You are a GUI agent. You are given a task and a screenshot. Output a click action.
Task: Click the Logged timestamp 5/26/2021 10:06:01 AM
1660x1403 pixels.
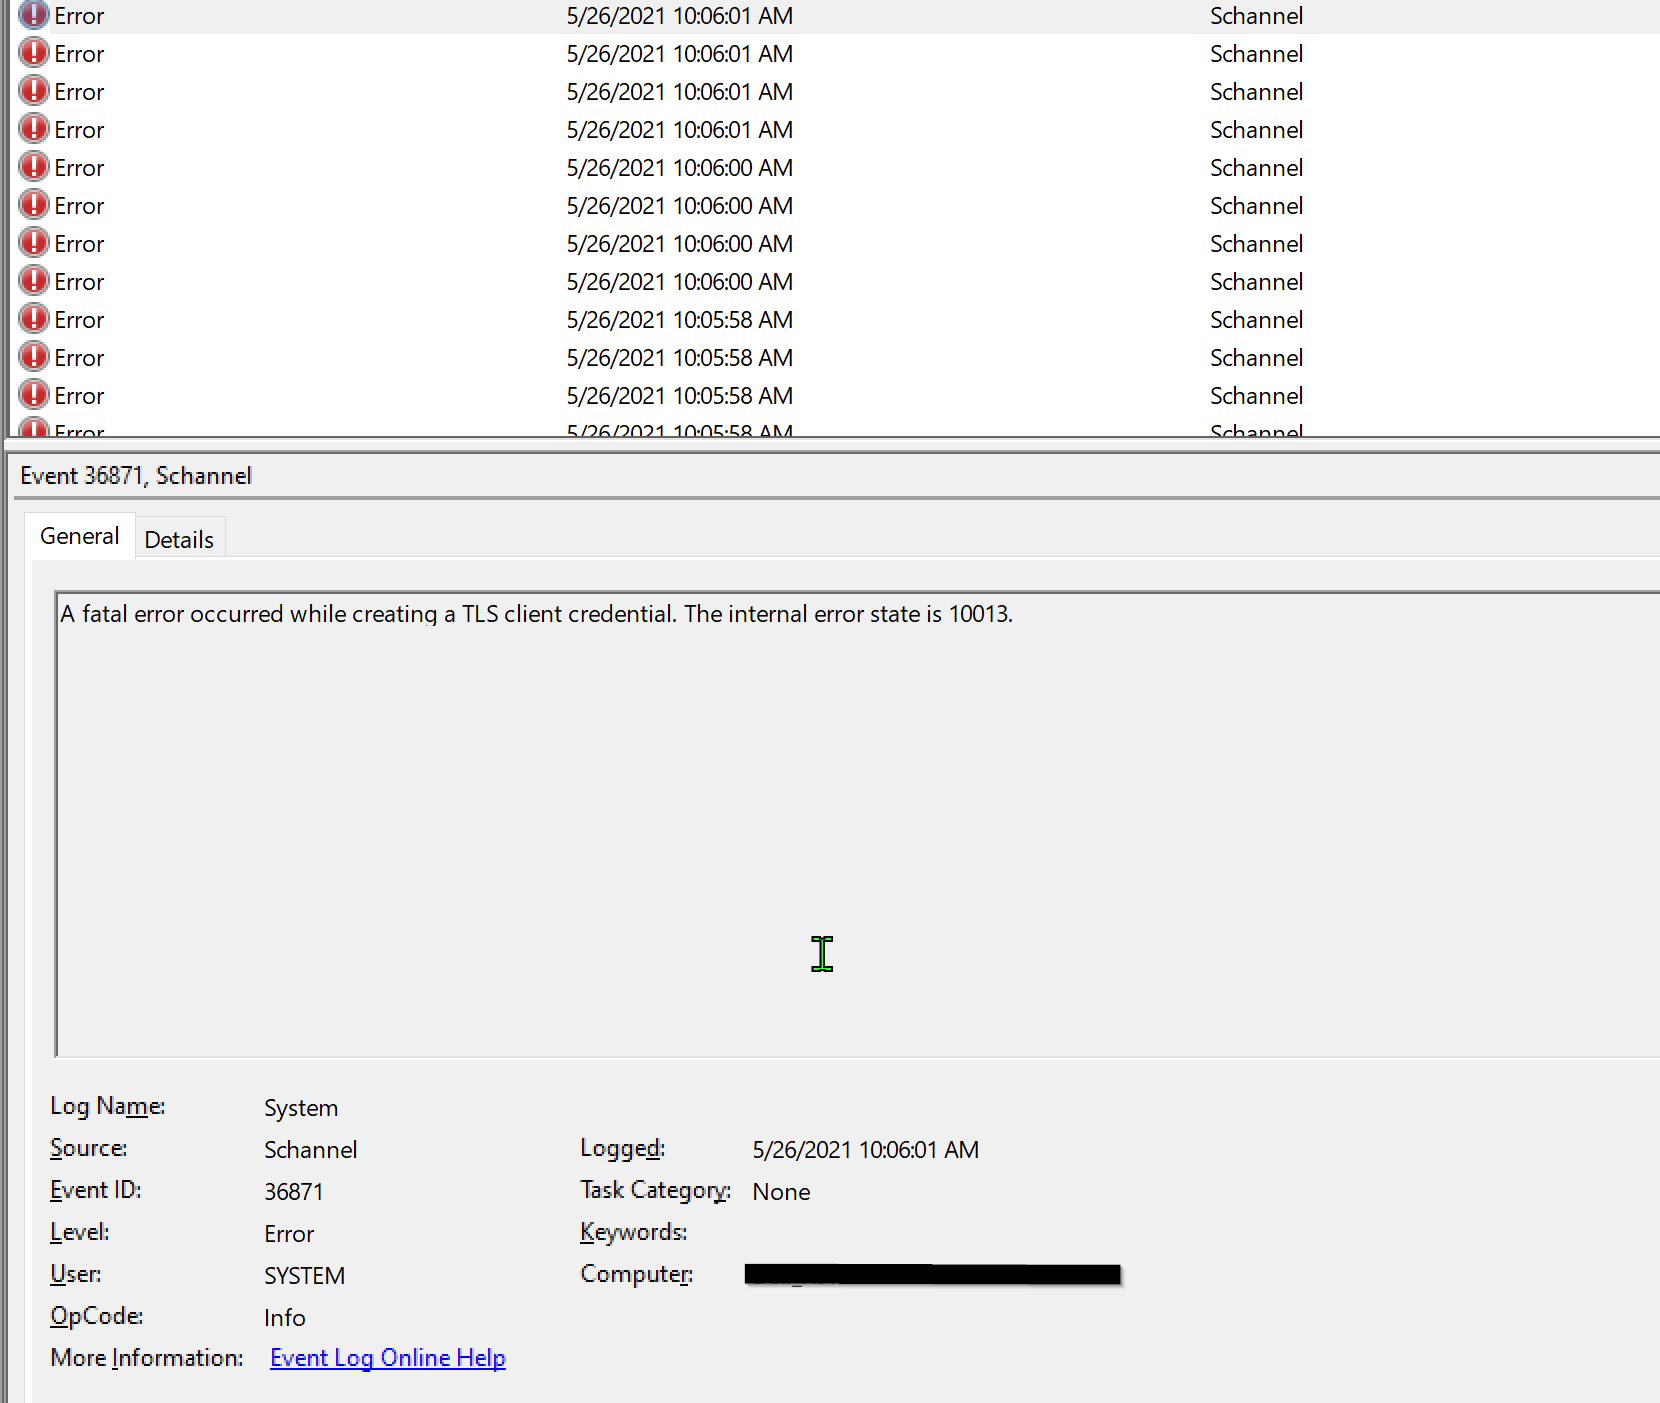(x=864, y=1149)
